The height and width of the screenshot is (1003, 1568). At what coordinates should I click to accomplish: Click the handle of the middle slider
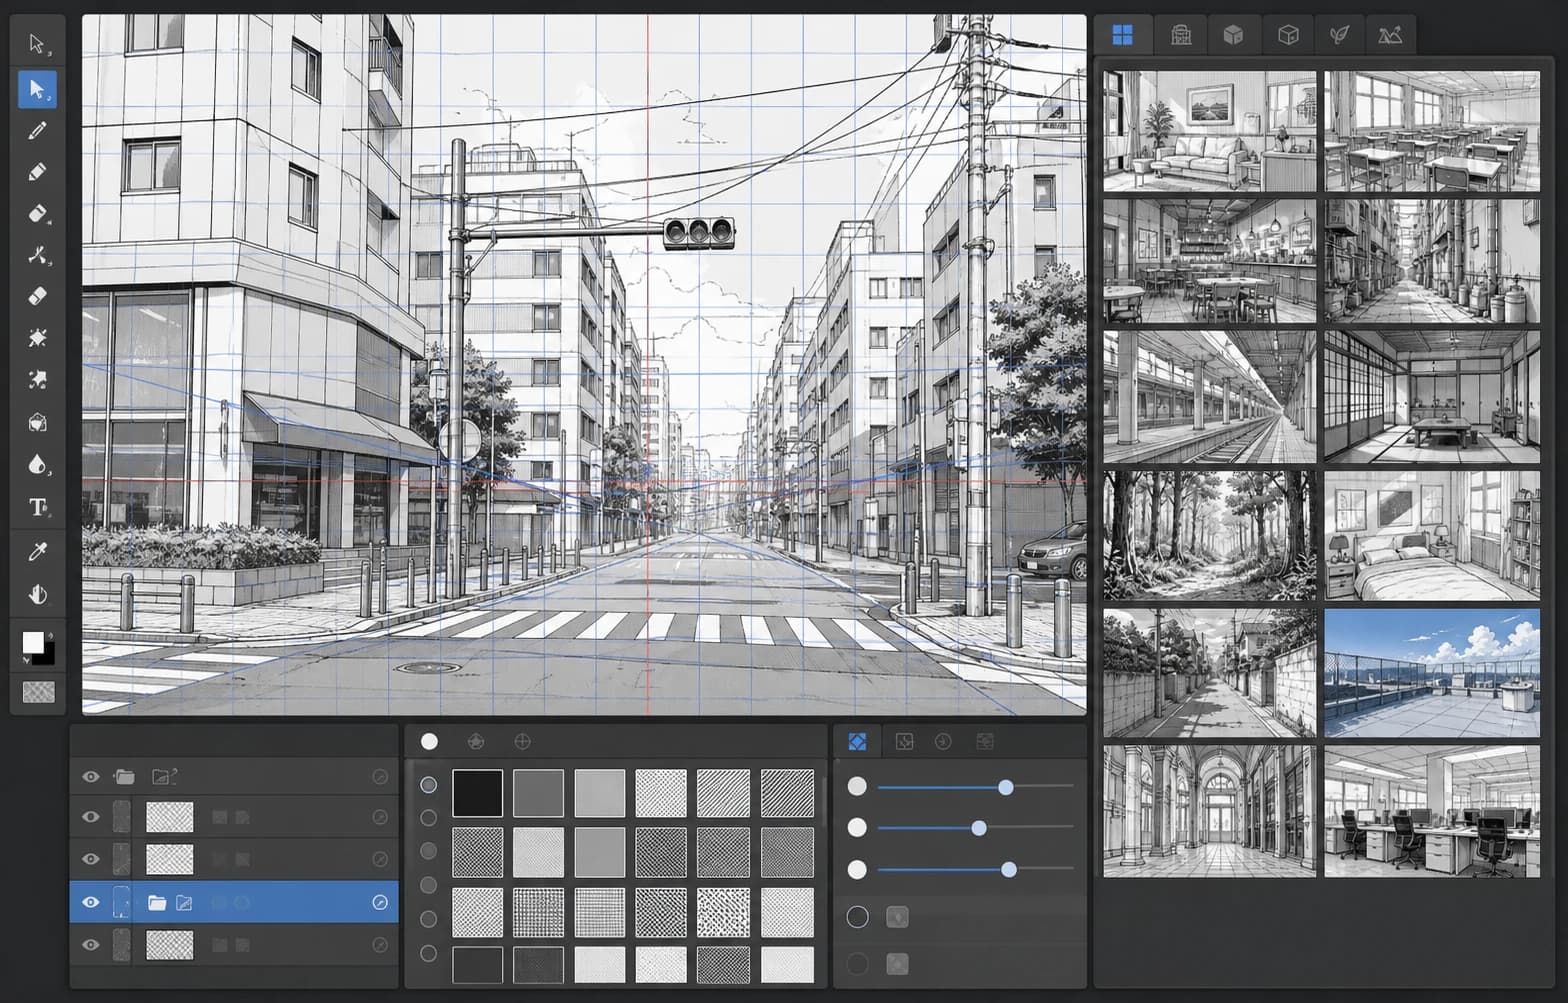click(979, 828)
